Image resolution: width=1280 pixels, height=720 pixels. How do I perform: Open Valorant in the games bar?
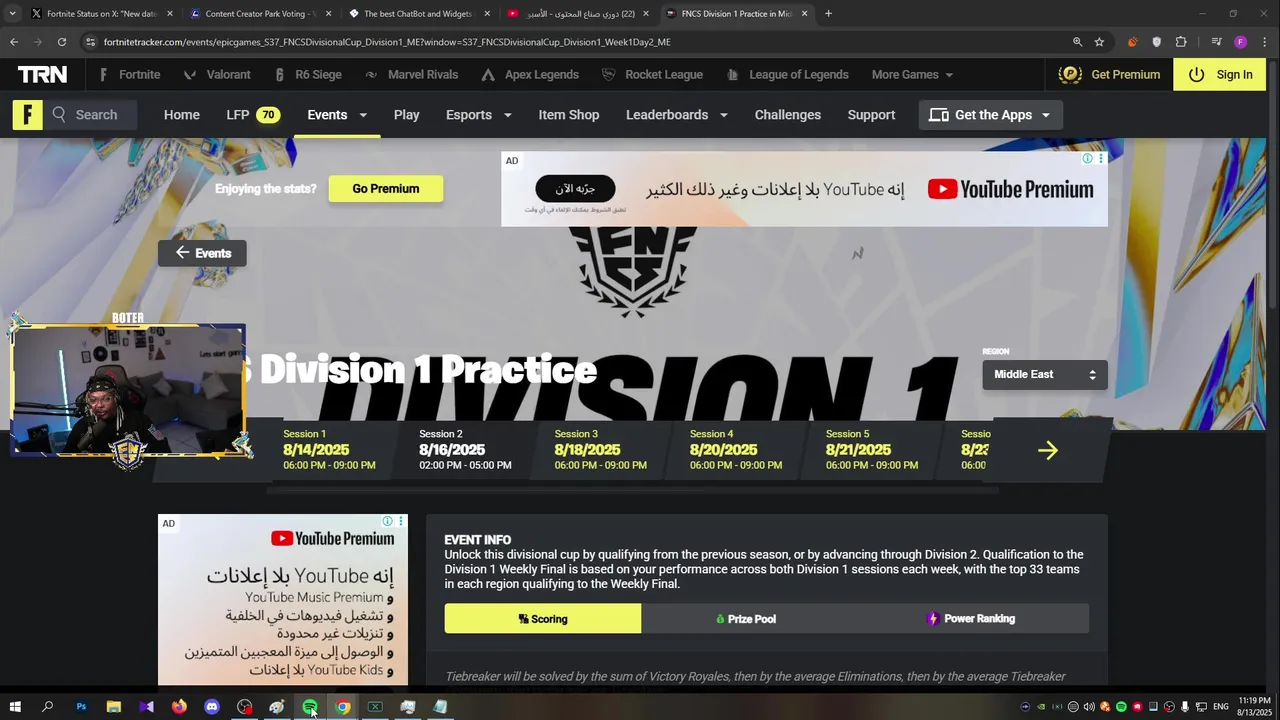pyautogui.click(x=217, y=75)
